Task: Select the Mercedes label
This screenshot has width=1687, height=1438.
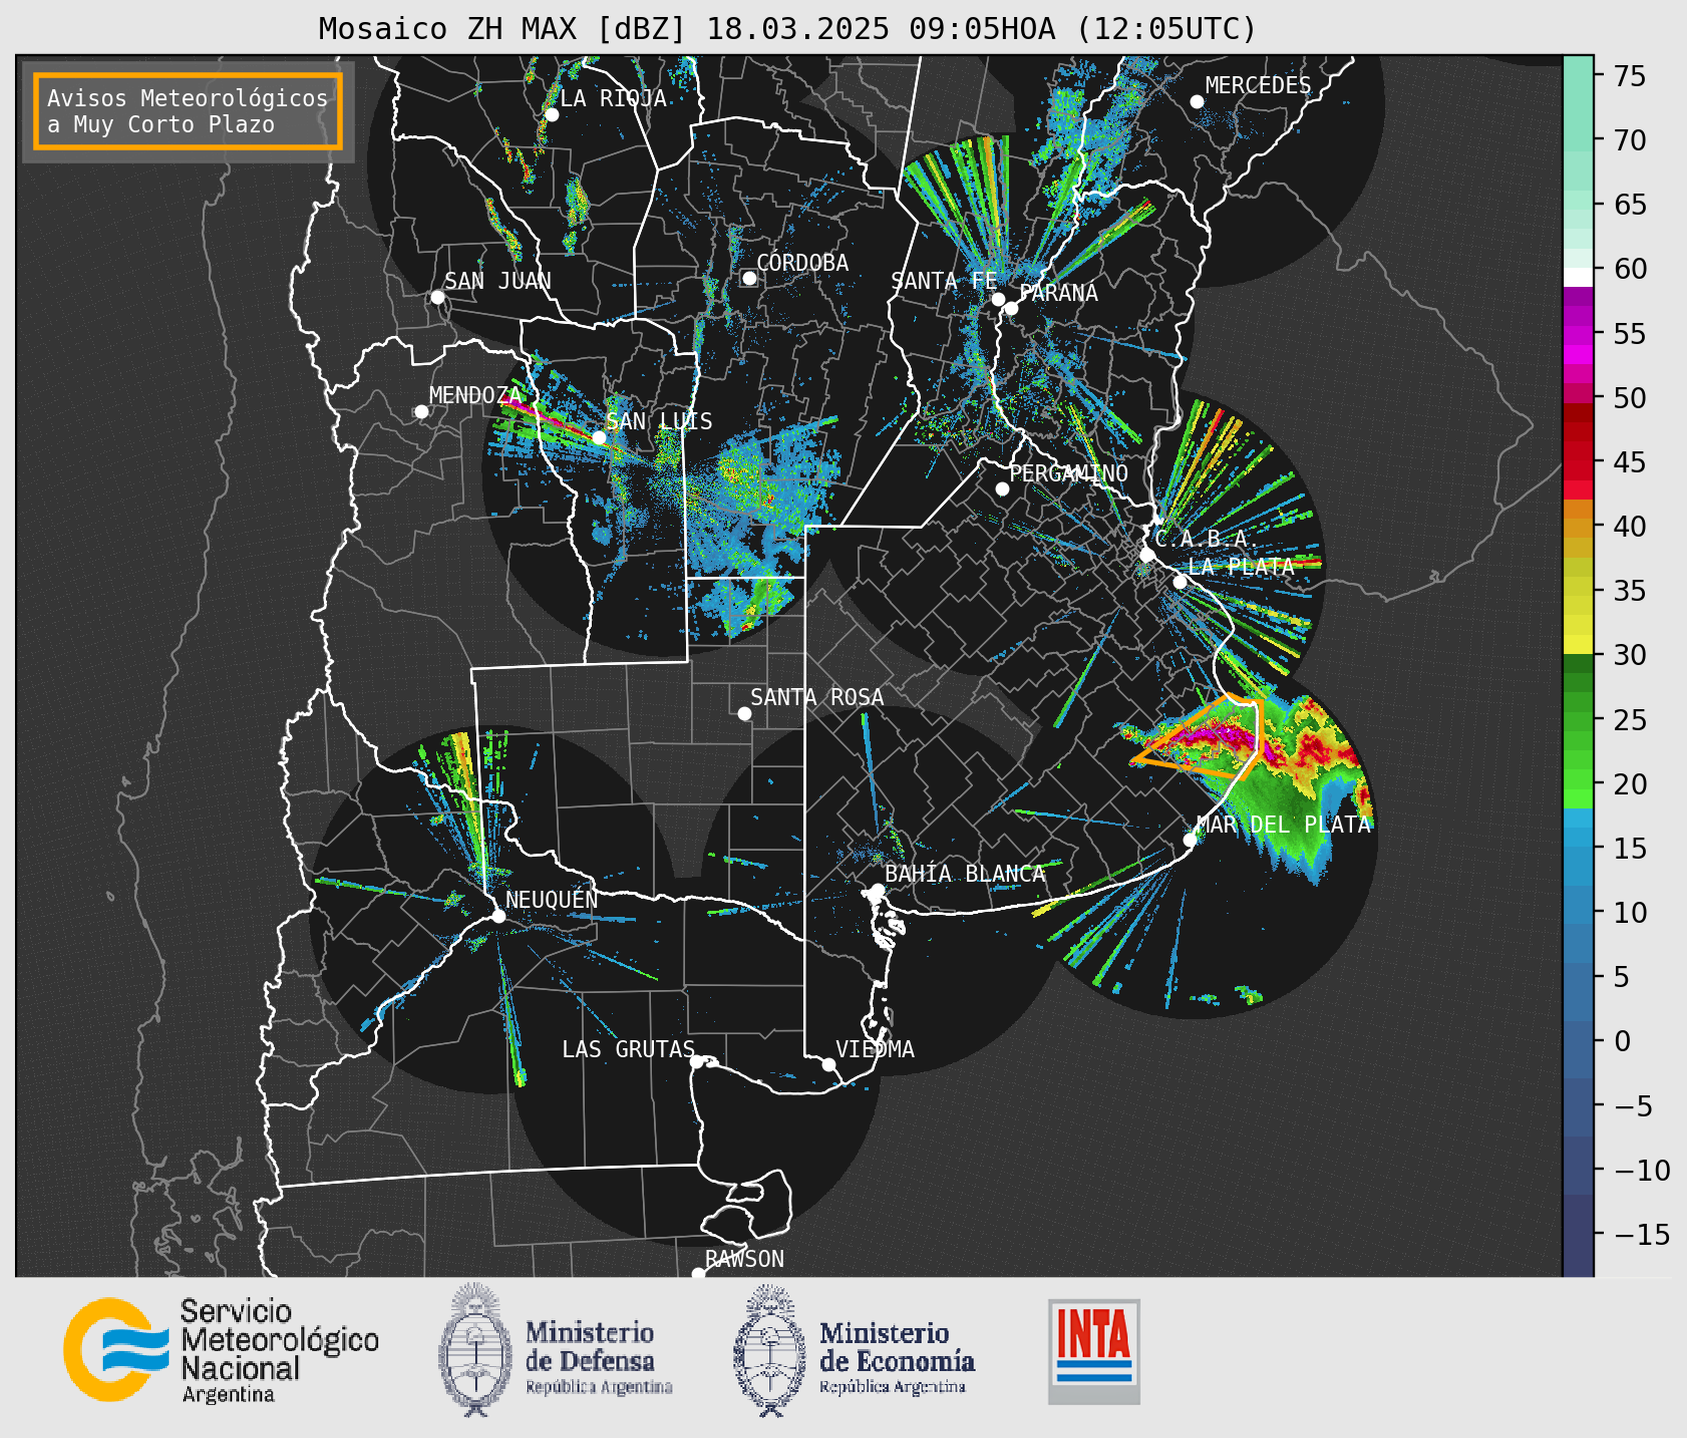Action: (1258, 86)
